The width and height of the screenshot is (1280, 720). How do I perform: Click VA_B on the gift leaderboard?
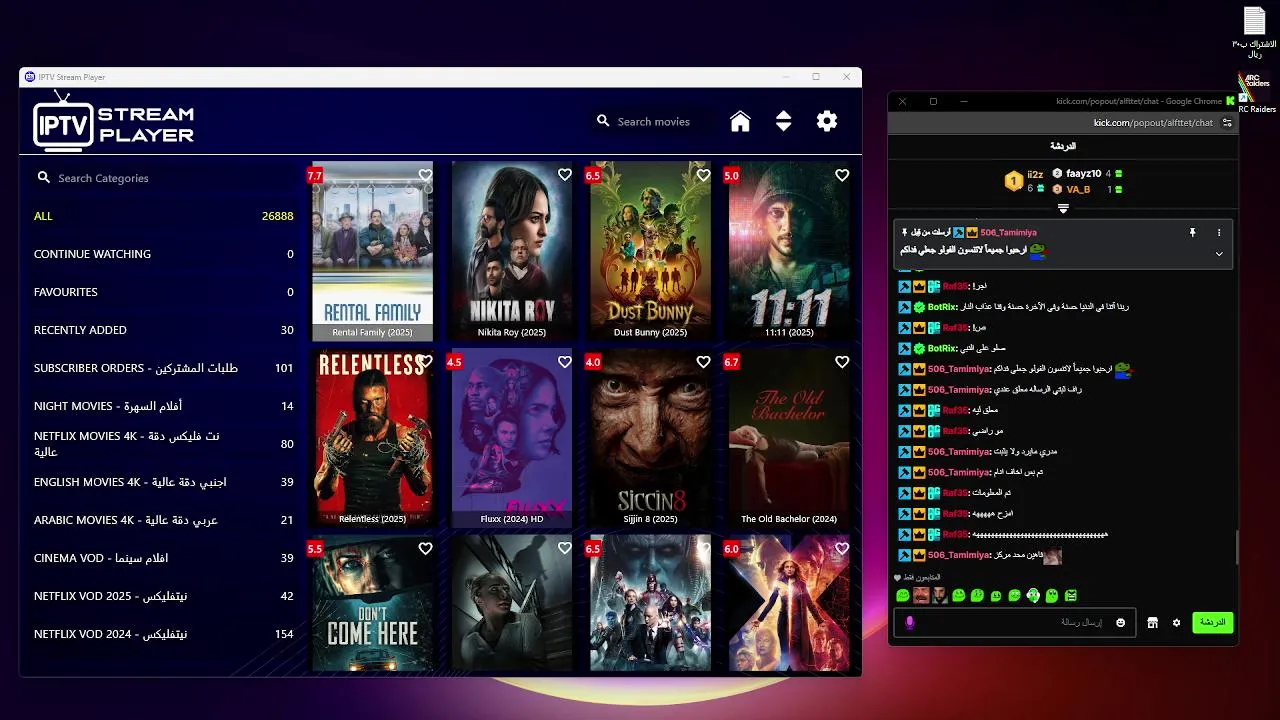pyautogui.click(x=1078, y=189)
